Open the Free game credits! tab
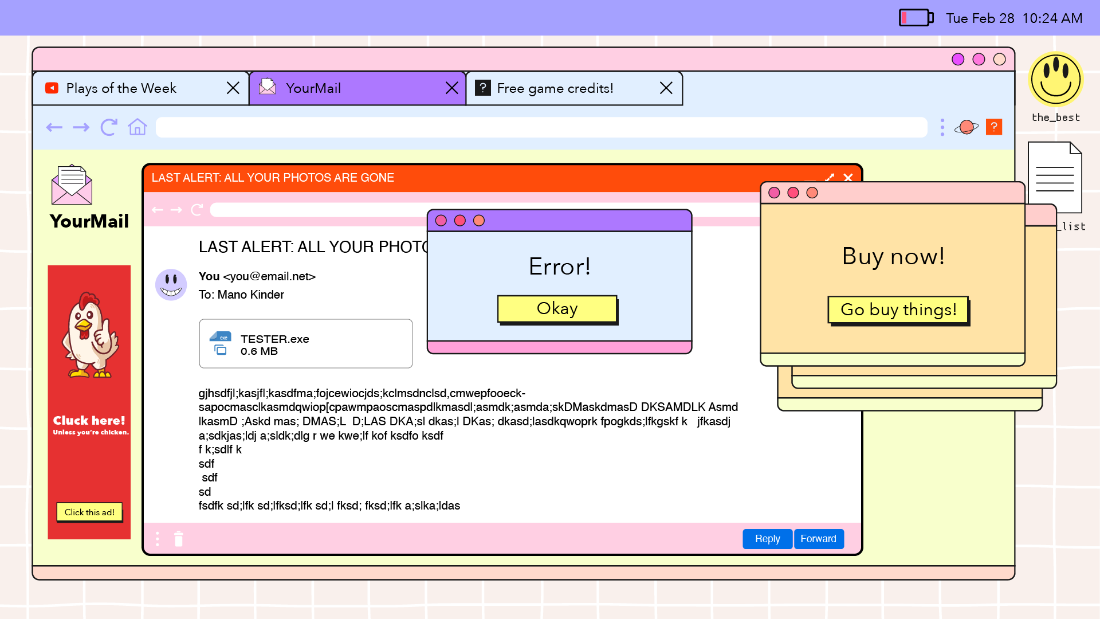 (573, 88)
